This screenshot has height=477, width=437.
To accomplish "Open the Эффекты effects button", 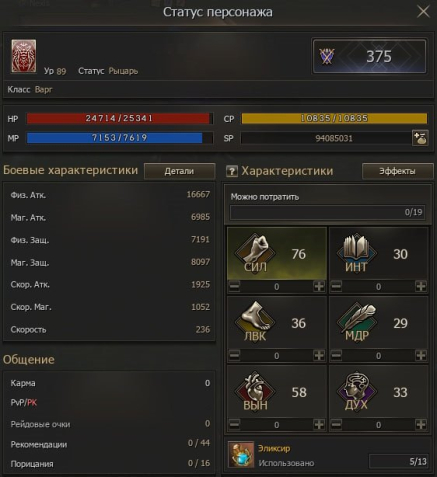I will click(397, 171).
